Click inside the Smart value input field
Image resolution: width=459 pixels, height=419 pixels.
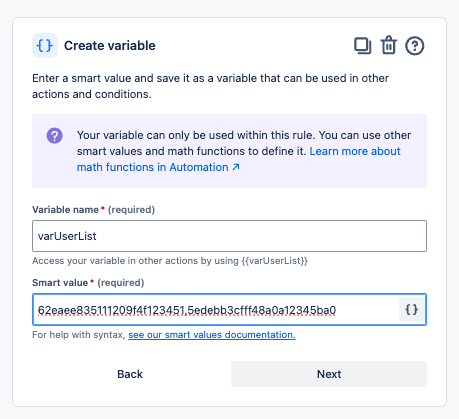click(216, 310)
